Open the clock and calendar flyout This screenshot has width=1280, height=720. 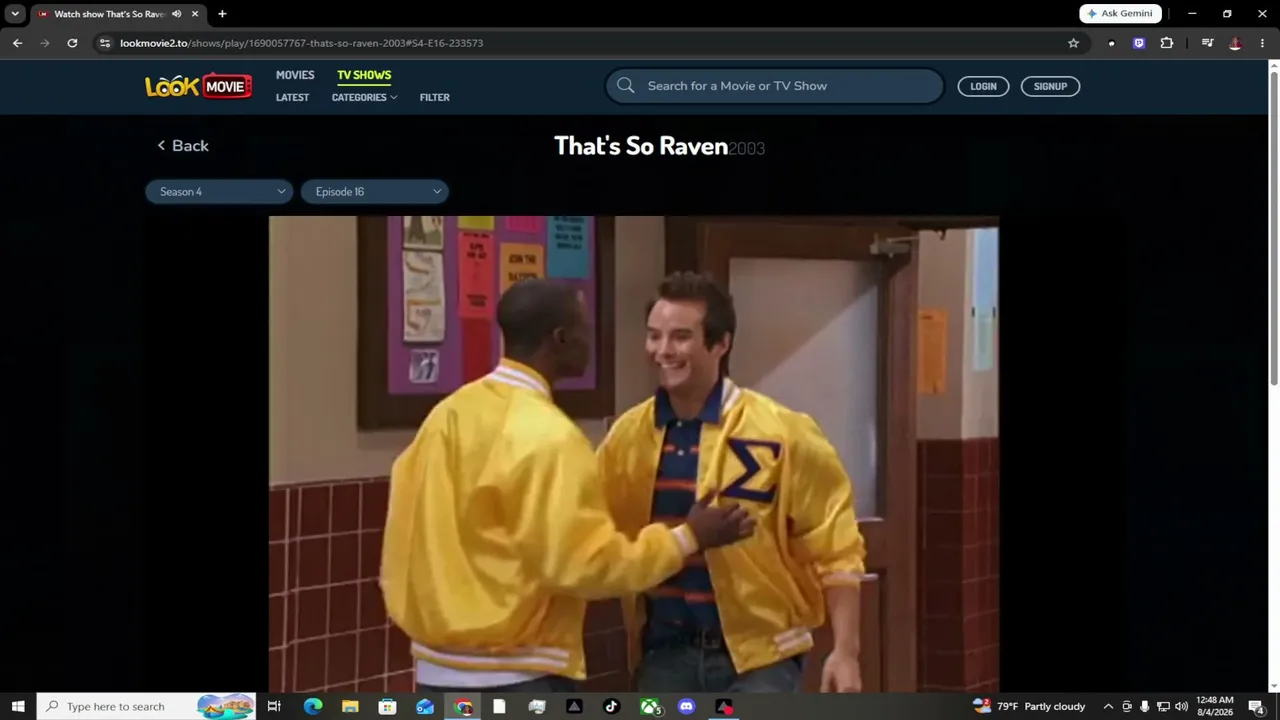(x=1215, y=706)
